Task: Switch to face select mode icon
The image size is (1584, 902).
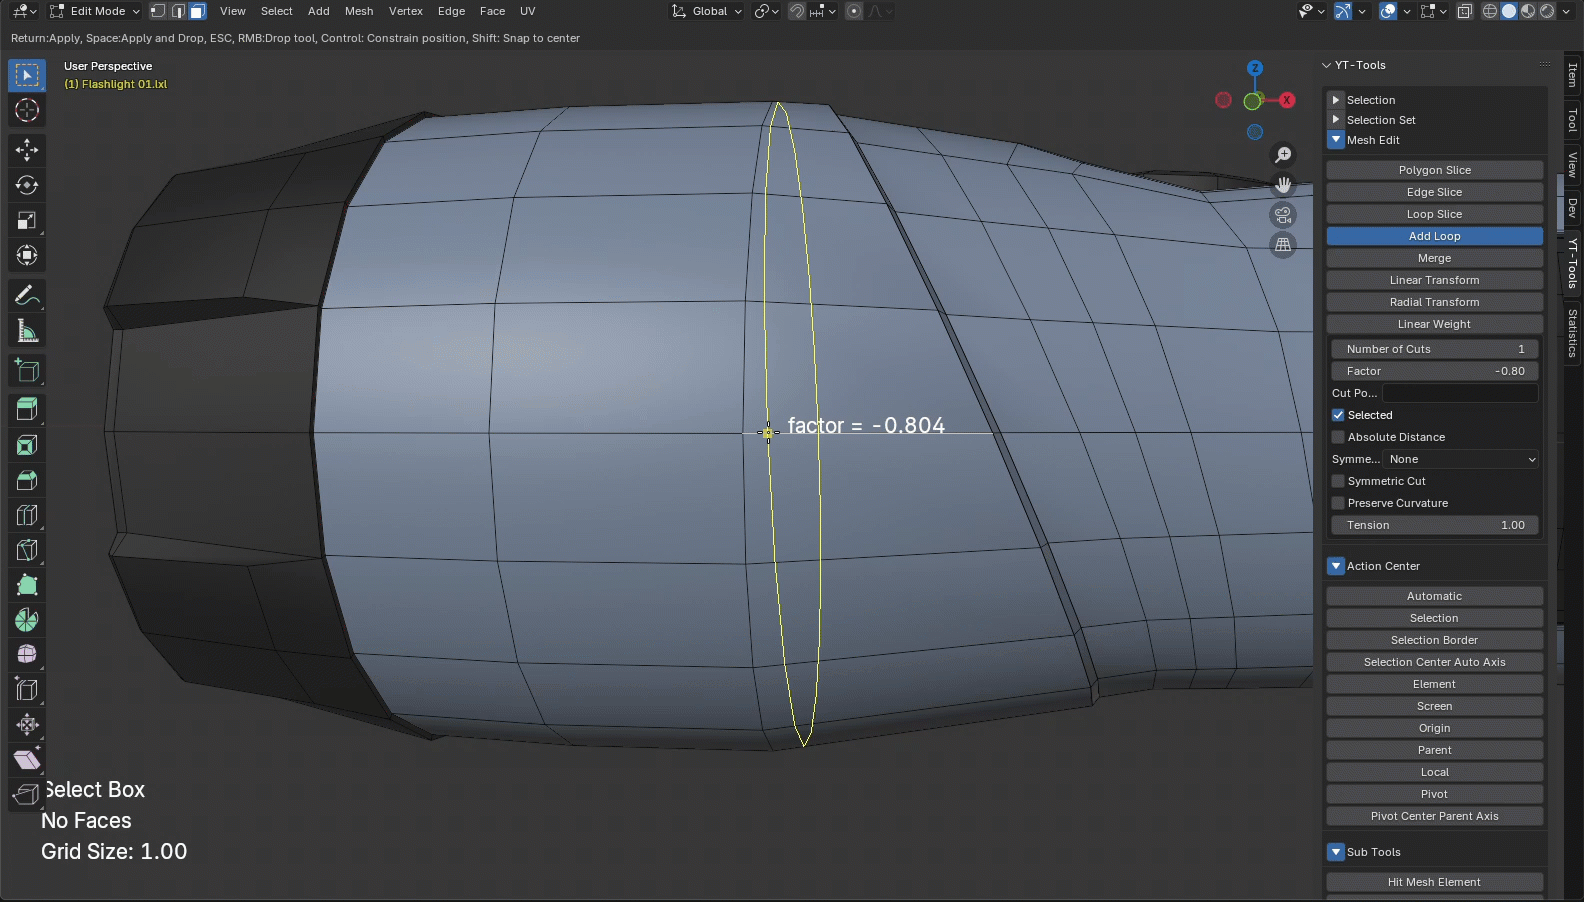Action: 198,11
